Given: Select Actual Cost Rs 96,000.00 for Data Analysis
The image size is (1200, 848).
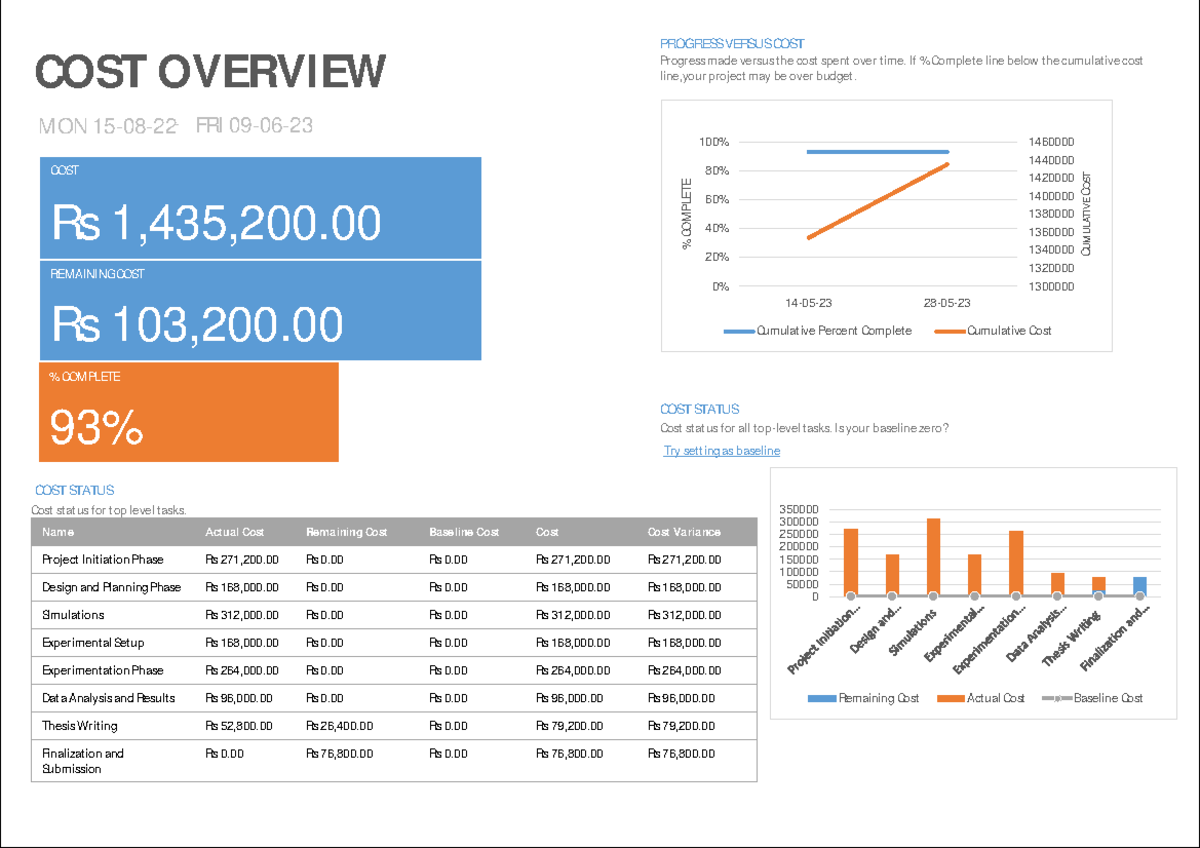Looking at the screenshot, I should tap(239, 698).
